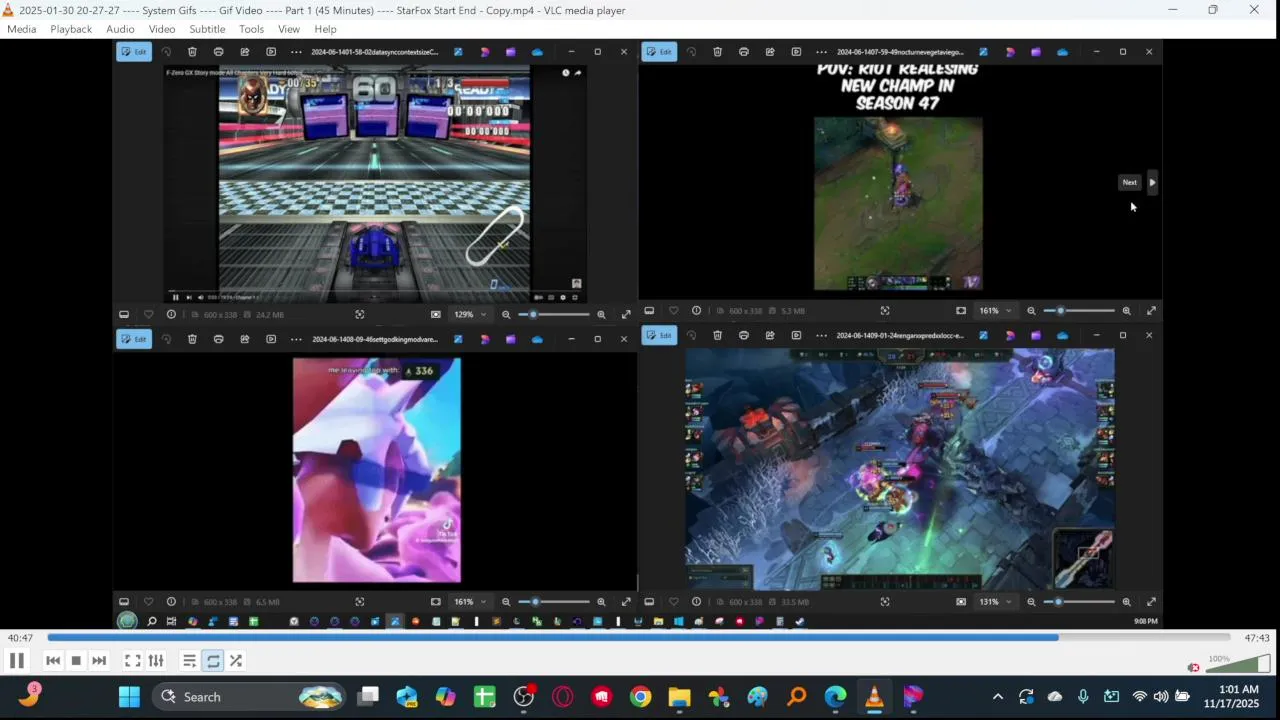Open the Windows Start menu
This screenshot has width=1280, height=720.
(x=129, y=697)
